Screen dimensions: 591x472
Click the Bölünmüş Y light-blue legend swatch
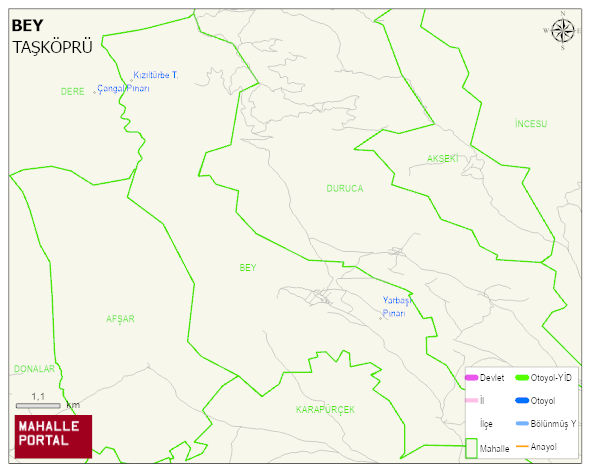522,423
